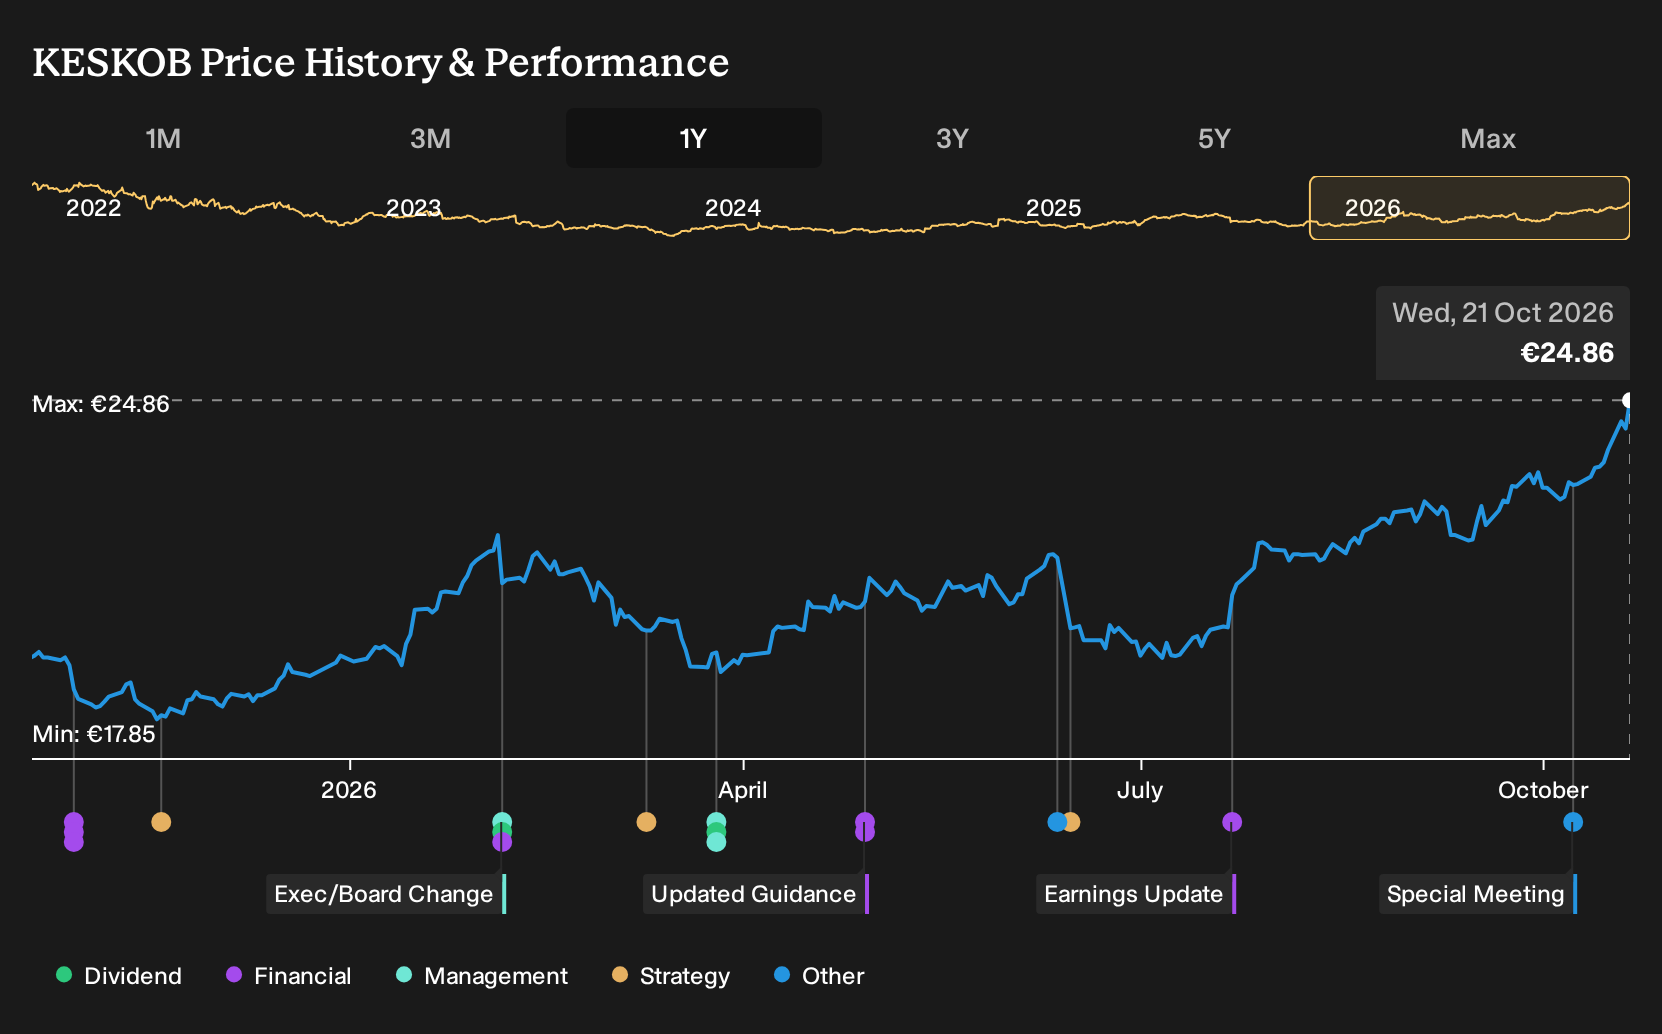This screenshot has height=1034, width=1662.
Task: Switch to the 3M range tab
Action: click(430, 138)
